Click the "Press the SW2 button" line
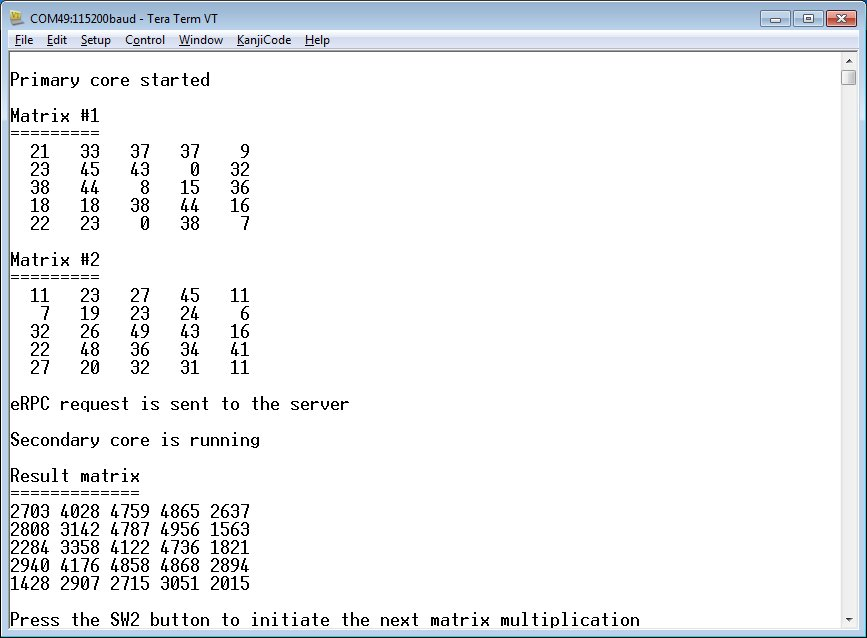Screen dimensions: 867x638 [x=325, y=620]
